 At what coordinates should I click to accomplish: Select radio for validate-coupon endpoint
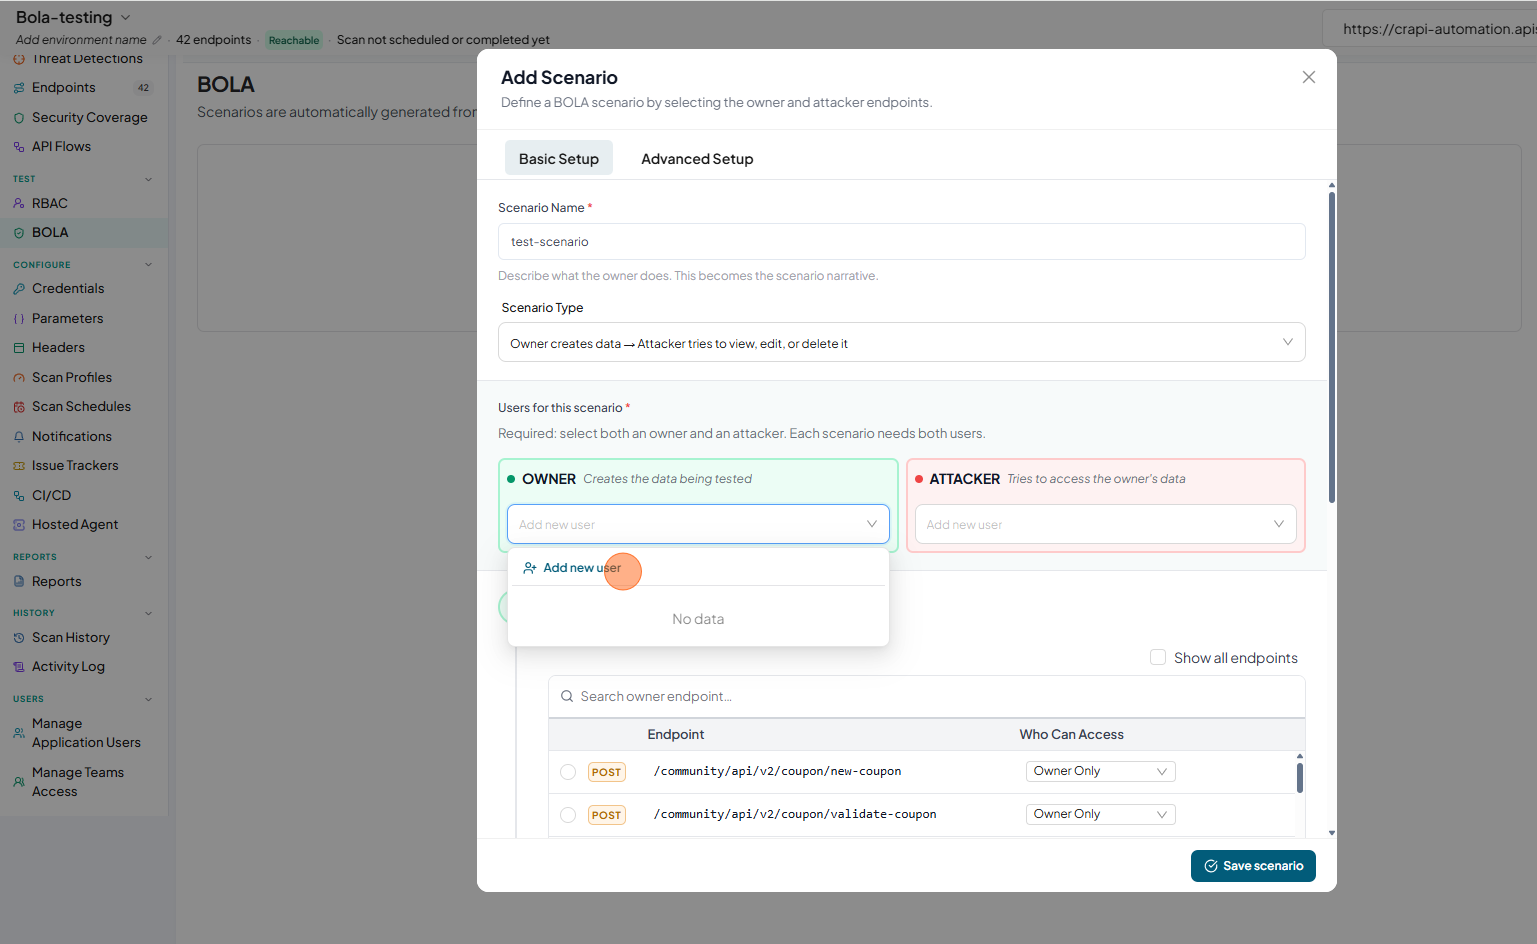(568, 815)
